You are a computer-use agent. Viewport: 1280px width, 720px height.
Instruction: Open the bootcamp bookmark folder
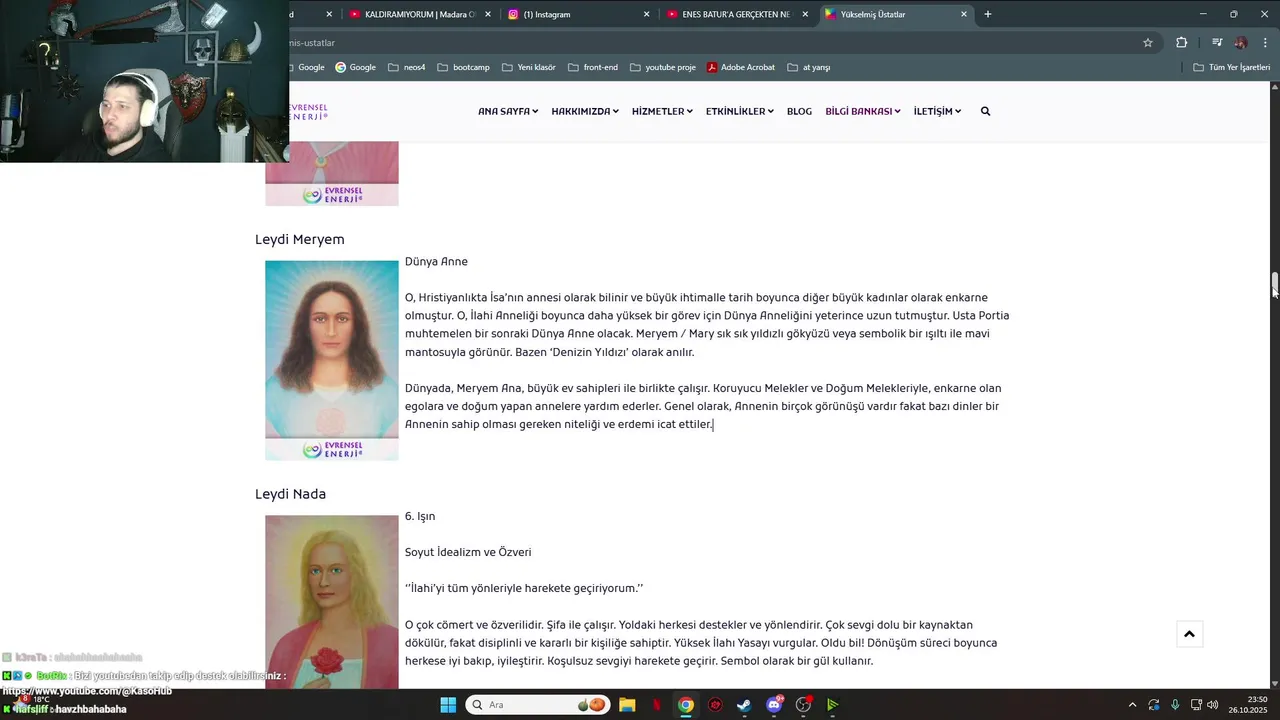click(x=463, y=67)
